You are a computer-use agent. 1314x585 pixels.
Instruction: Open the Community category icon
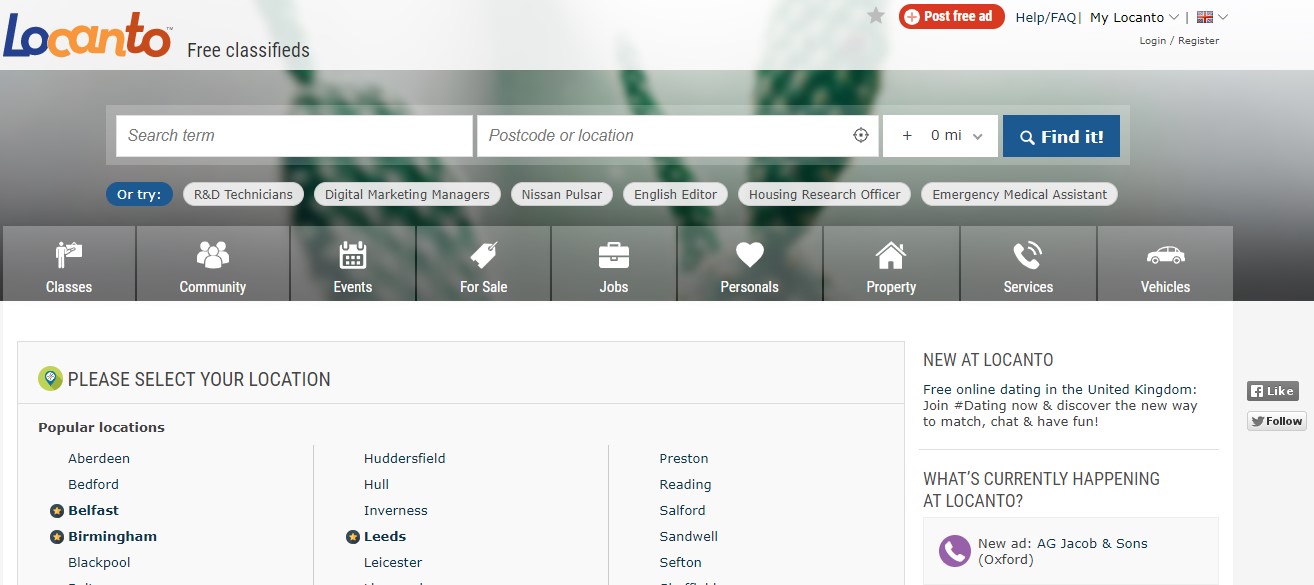tap(212, 256)
